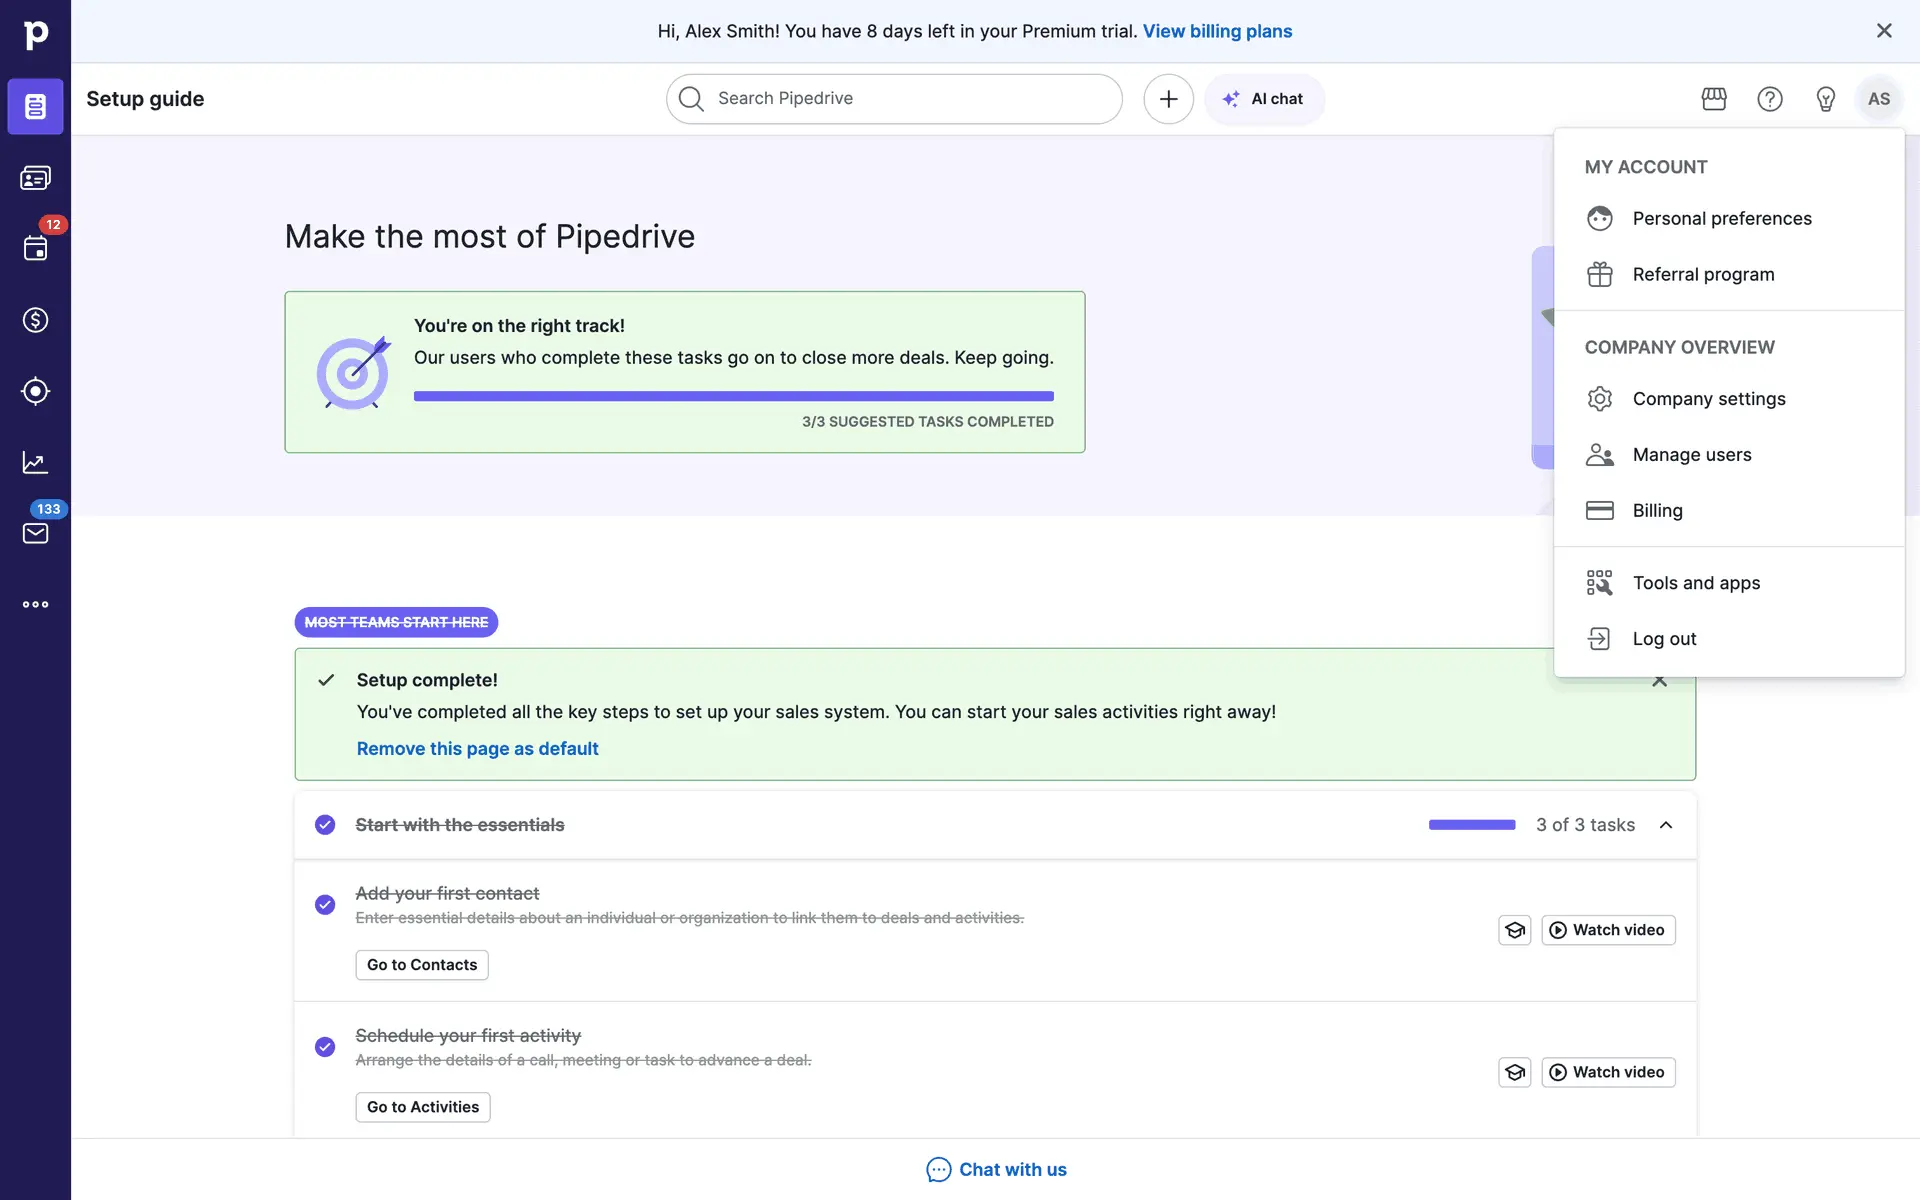Choose Company settings in account menu
The height and width of the screenshot is (1200, 1920).
[1708, 399]
